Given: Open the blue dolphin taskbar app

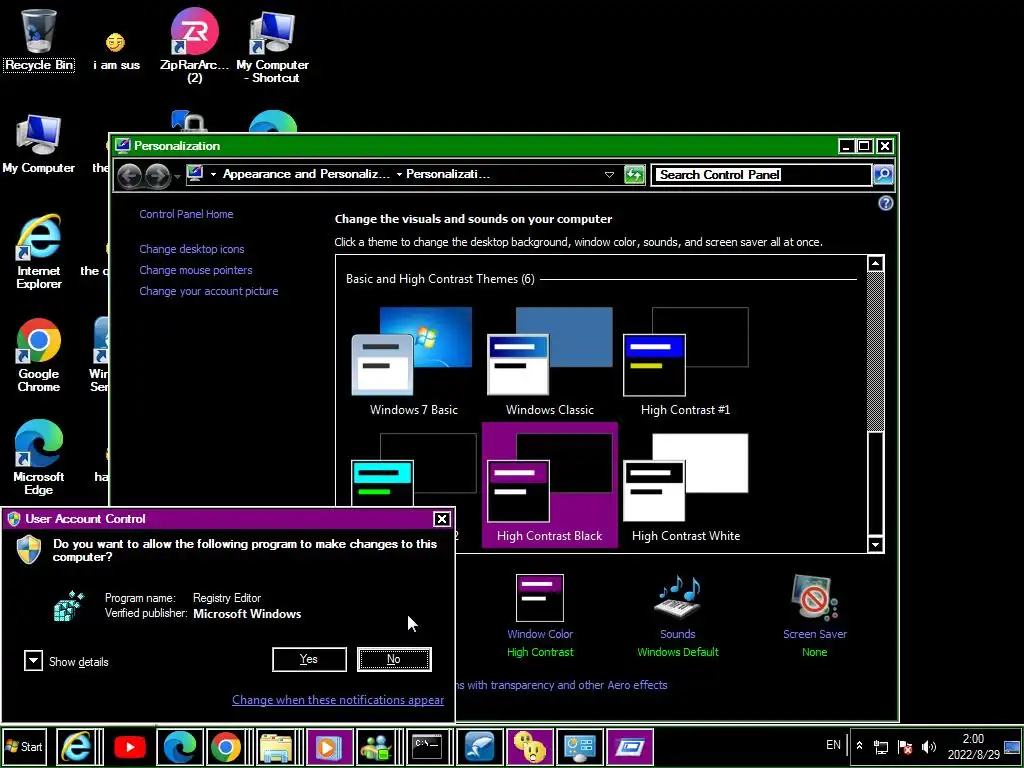Looking at the screenshot, I should point(479,746).
